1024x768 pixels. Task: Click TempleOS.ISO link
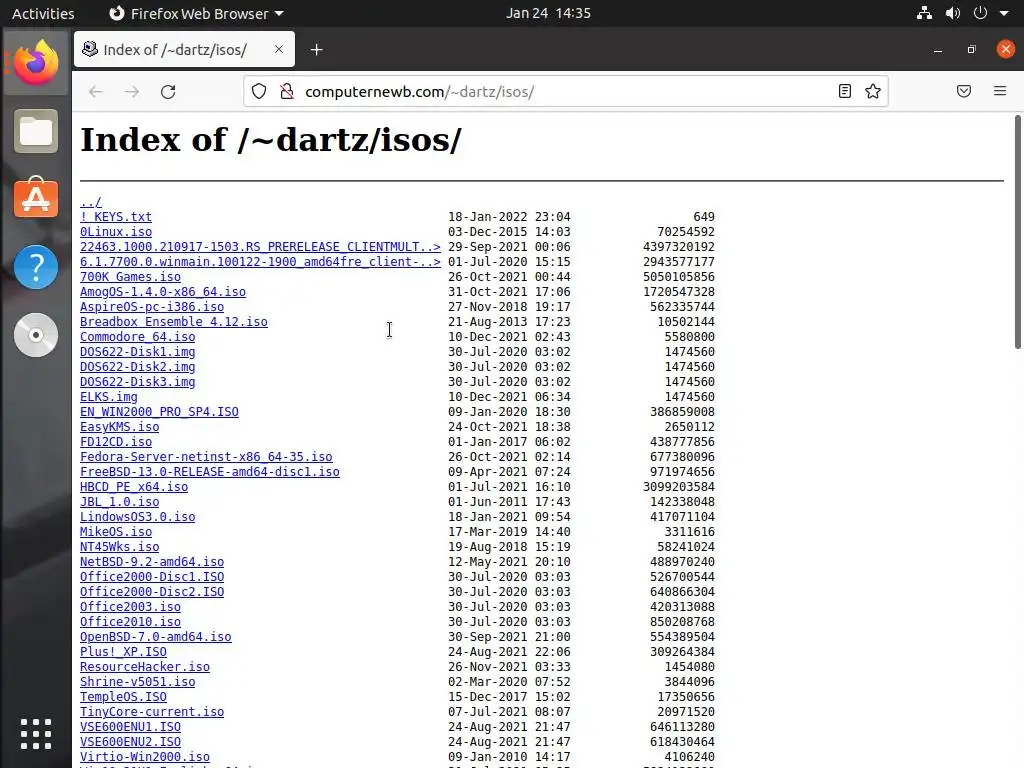(123, 697)
